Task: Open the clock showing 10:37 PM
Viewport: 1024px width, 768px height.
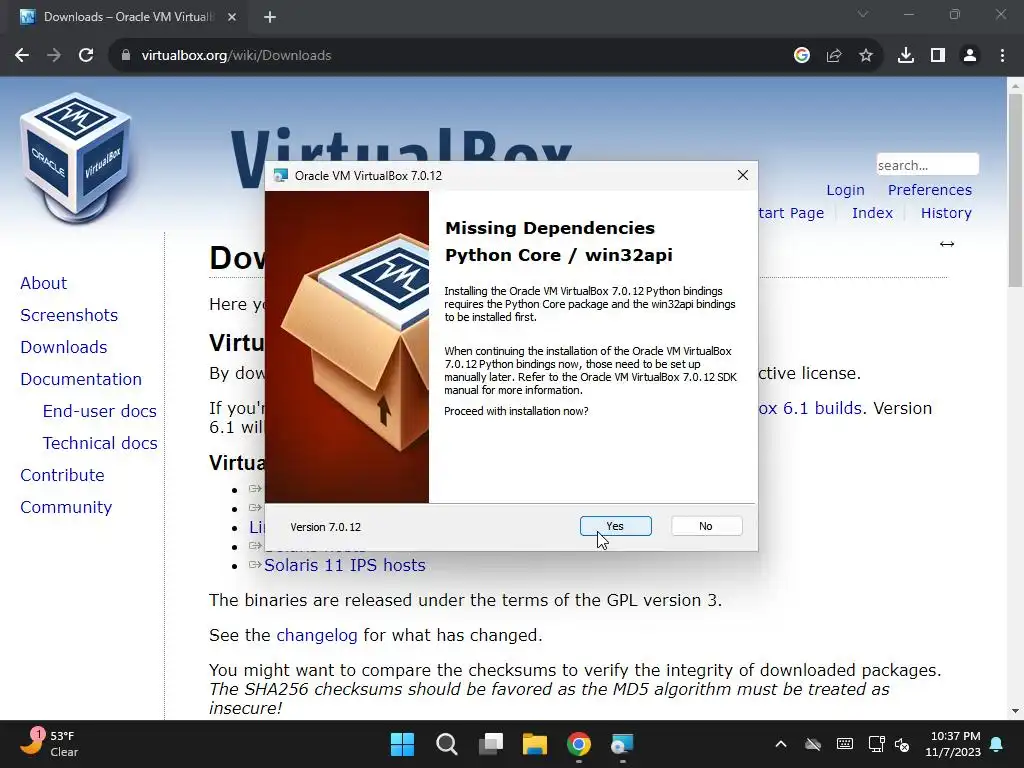Action: click(x=953, y=744)
